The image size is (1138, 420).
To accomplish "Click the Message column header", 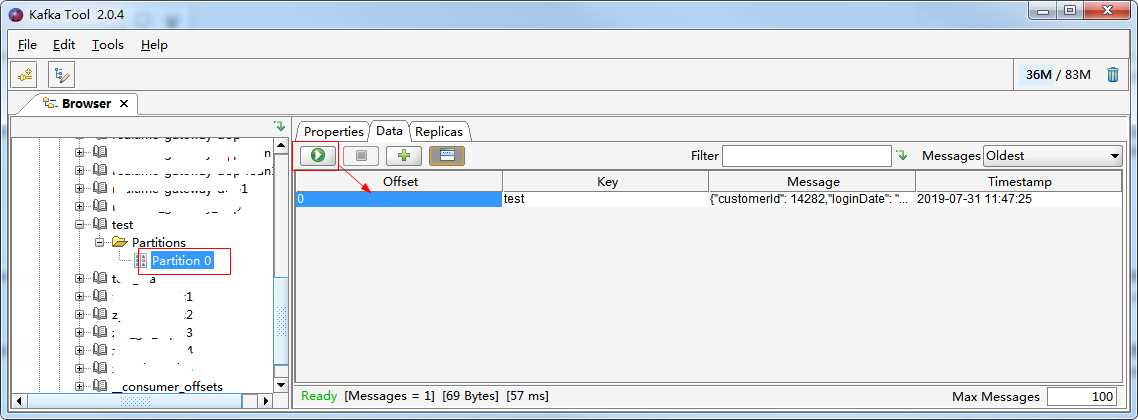I will (813, 181).
